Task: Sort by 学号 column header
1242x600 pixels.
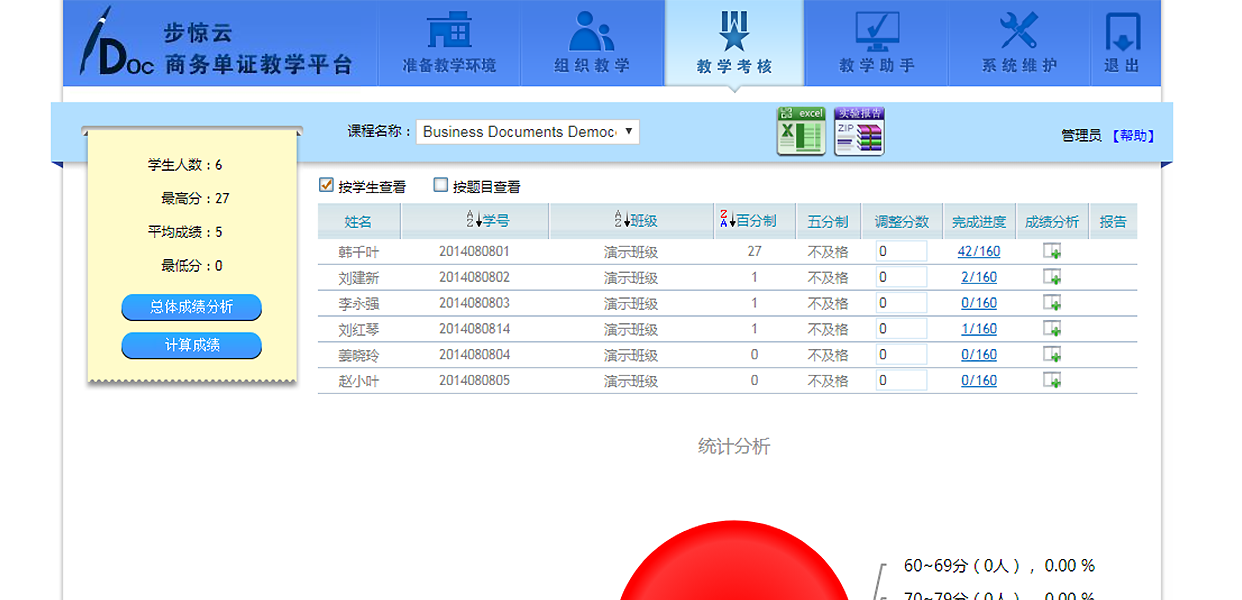Action: point(488,221)
